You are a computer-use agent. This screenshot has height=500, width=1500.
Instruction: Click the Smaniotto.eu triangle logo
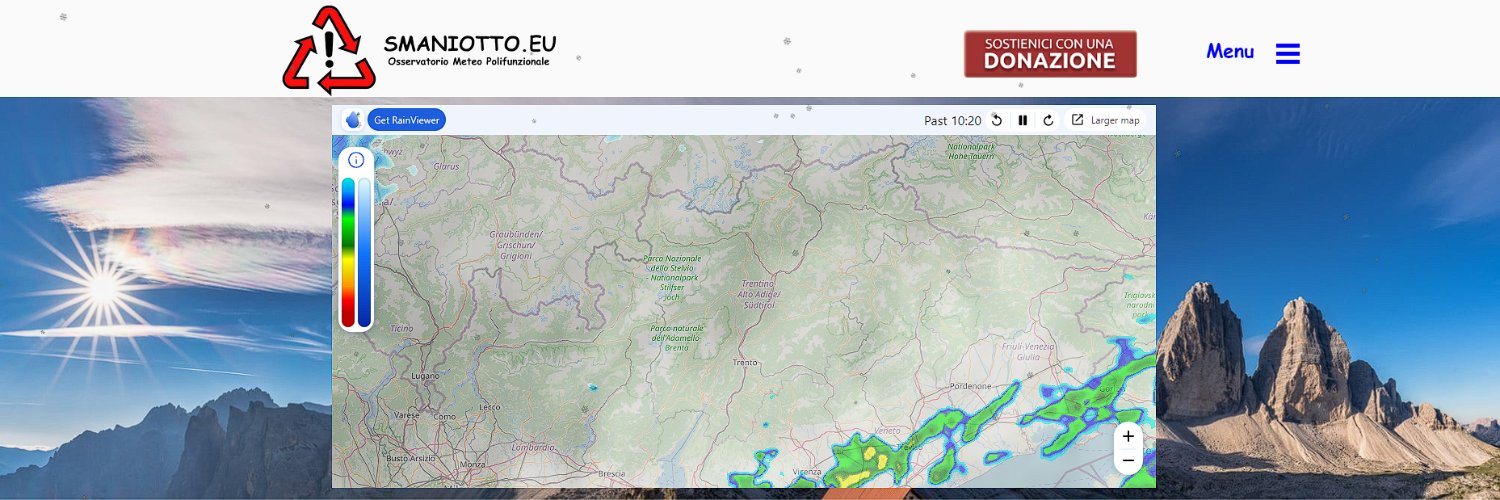point(328,50)
